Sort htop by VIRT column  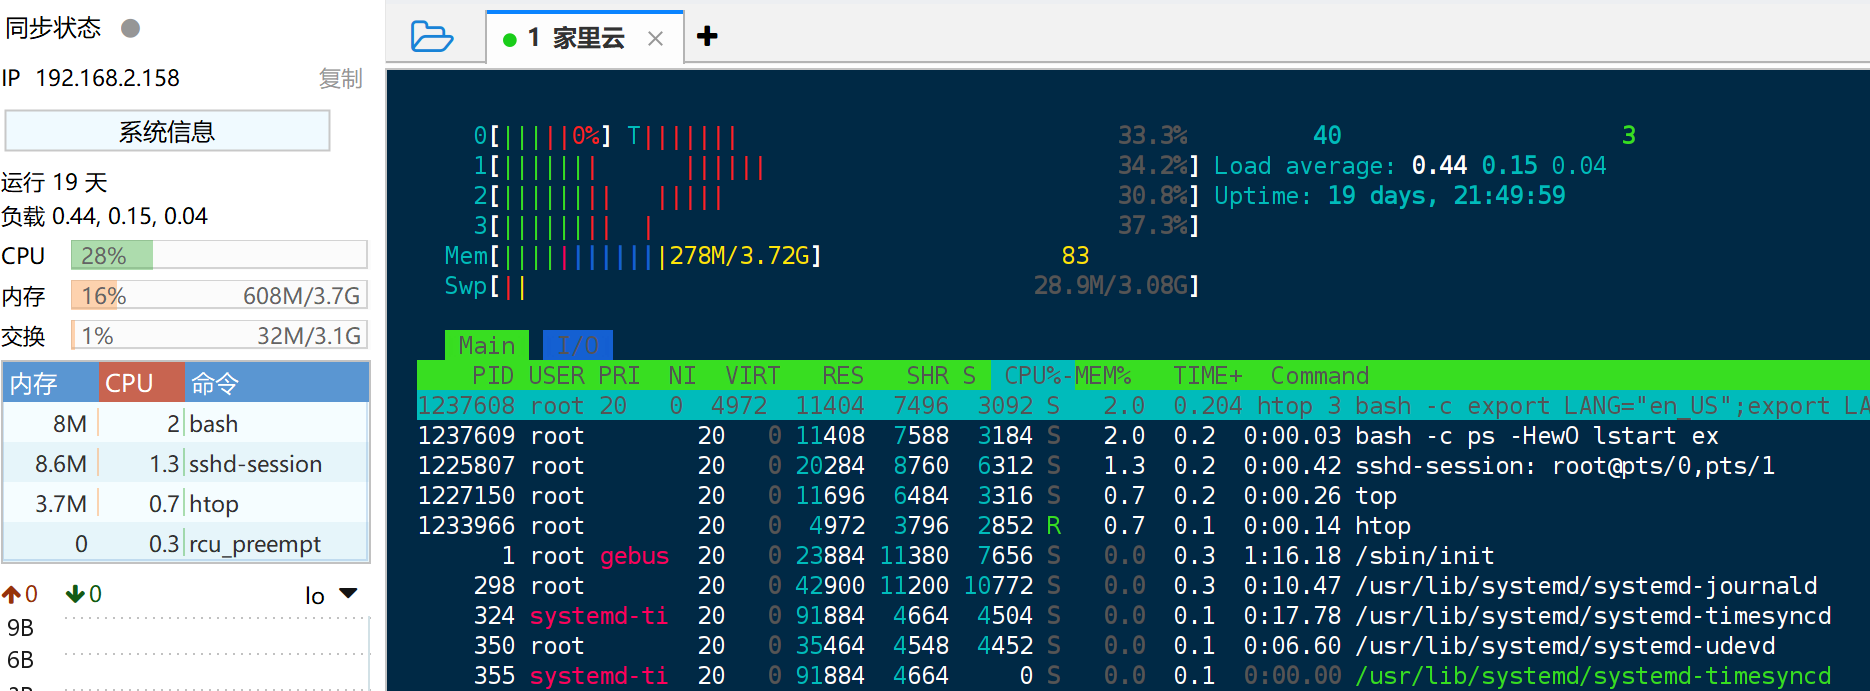tap(753, 375)
